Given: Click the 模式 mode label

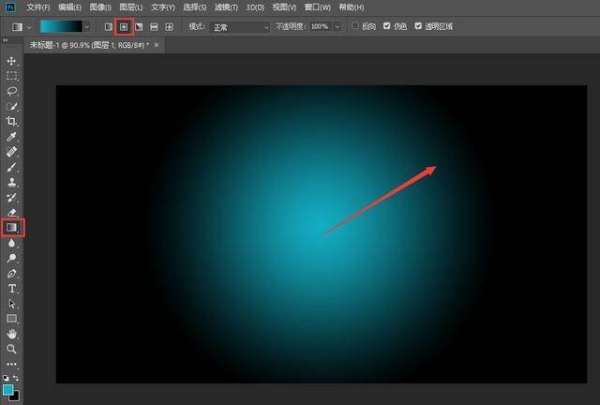Looking at the screenshot, I should [x=197, y=27].
